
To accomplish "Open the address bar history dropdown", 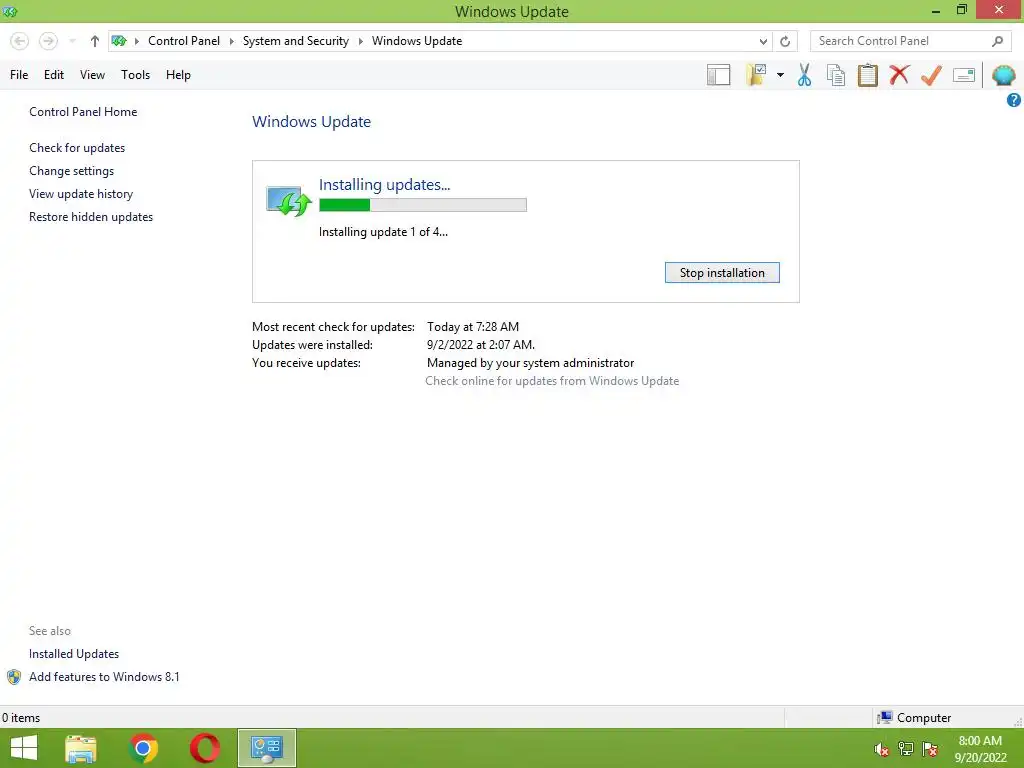I will point(763,41).
